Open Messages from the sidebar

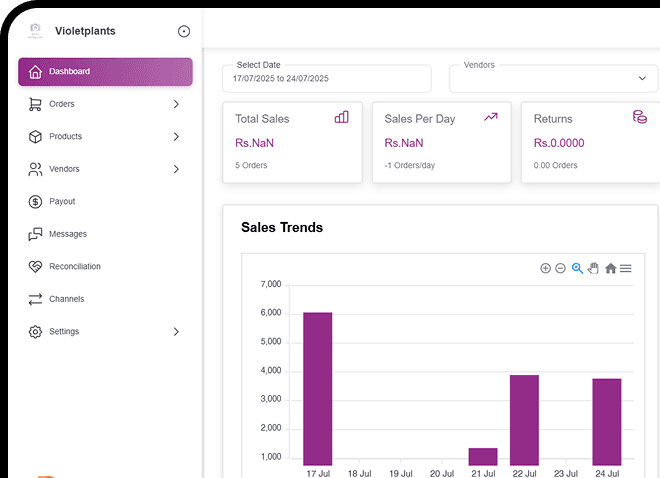67,234
